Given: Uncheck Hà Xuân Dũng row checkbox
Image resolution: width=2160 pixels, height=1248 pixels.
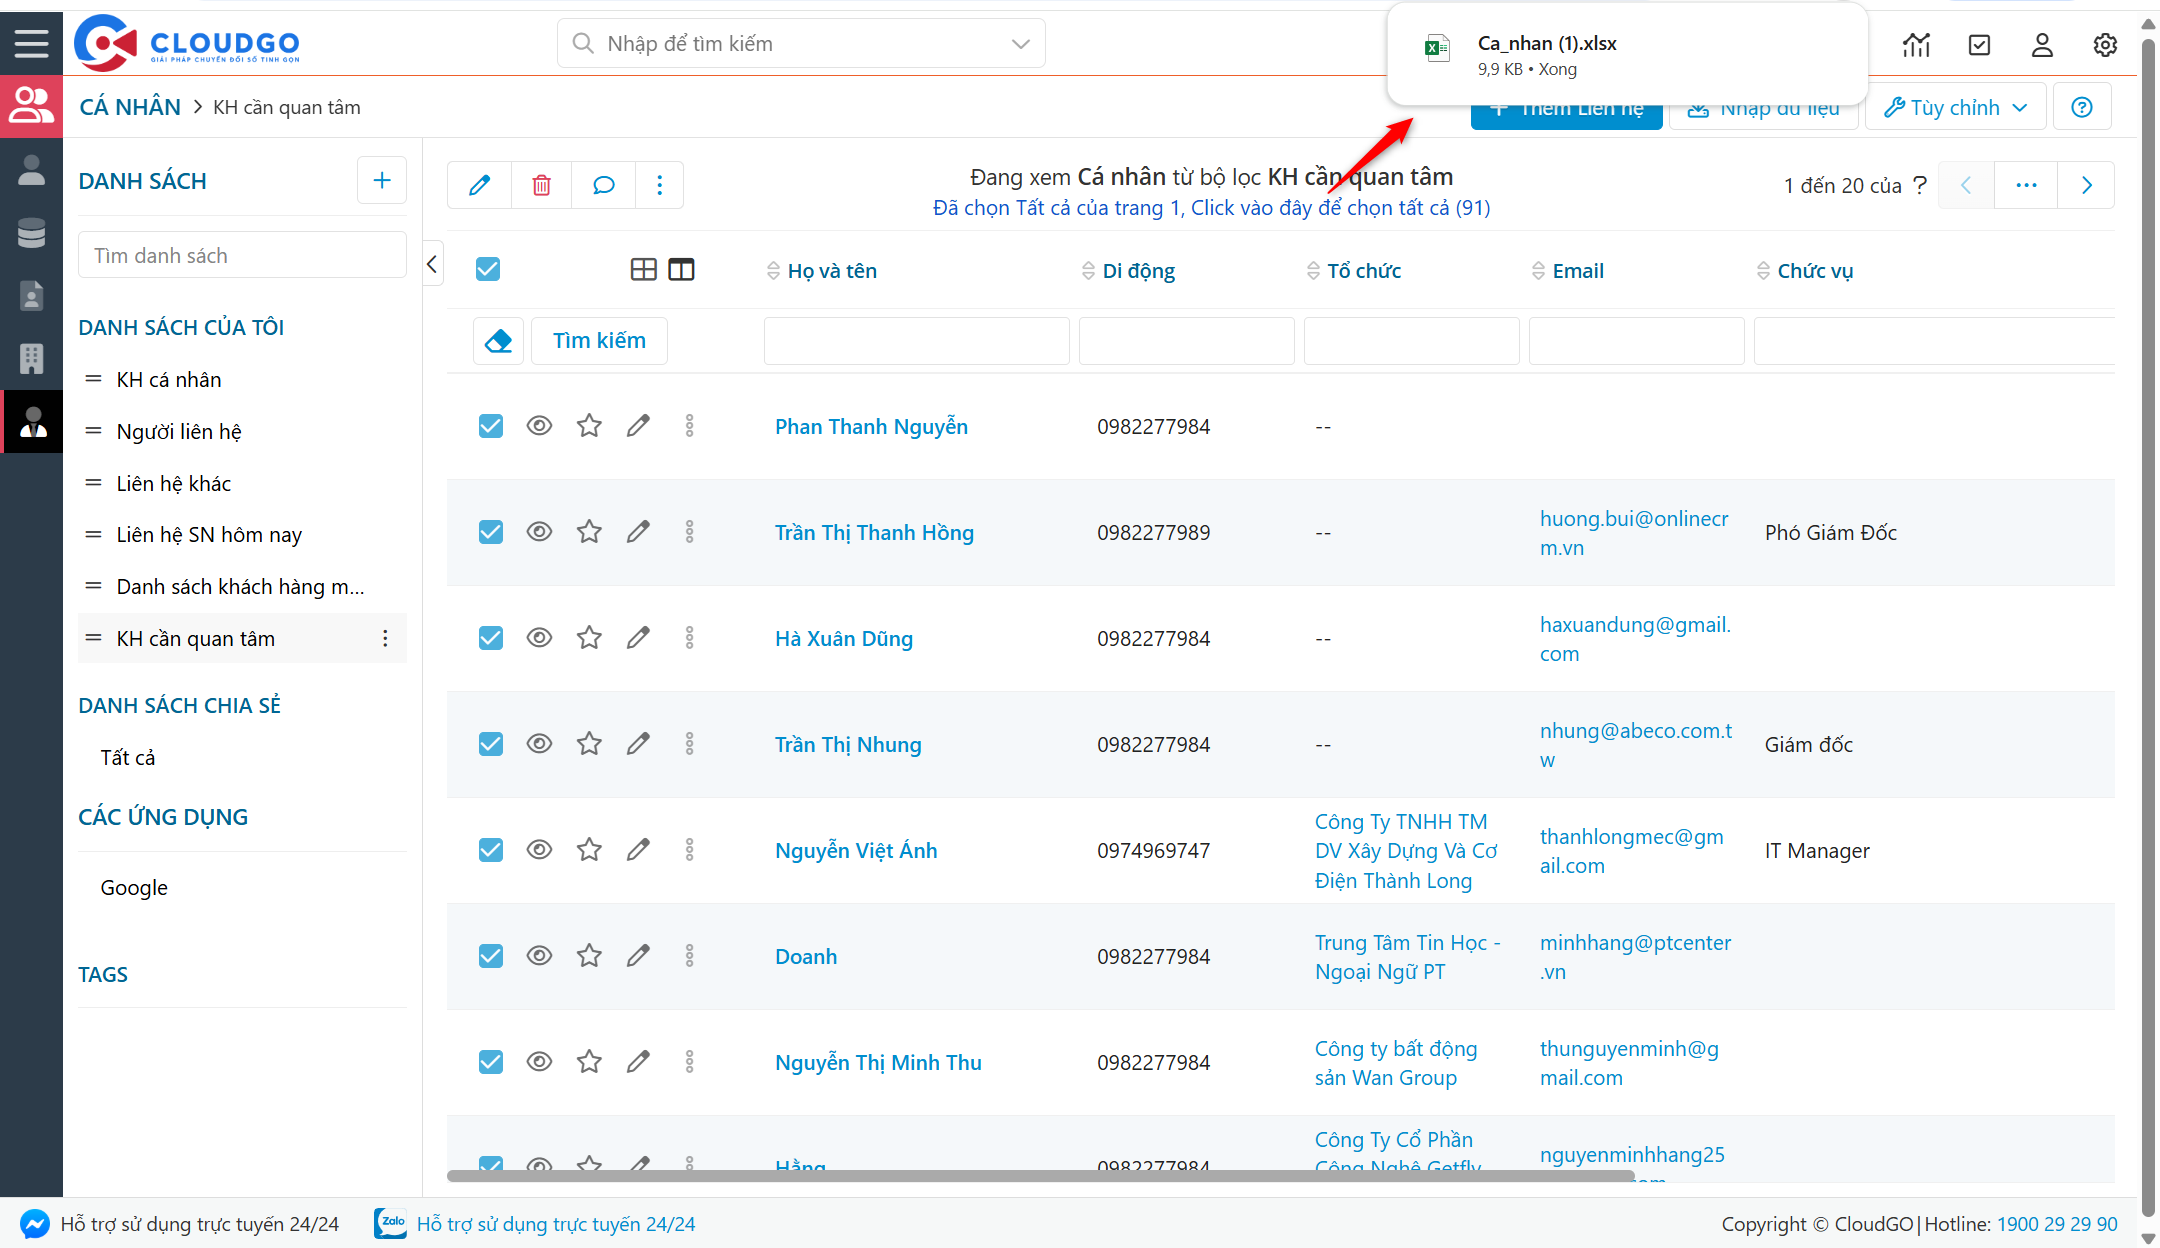Looking at the screenshot, I should click(491, 638).
